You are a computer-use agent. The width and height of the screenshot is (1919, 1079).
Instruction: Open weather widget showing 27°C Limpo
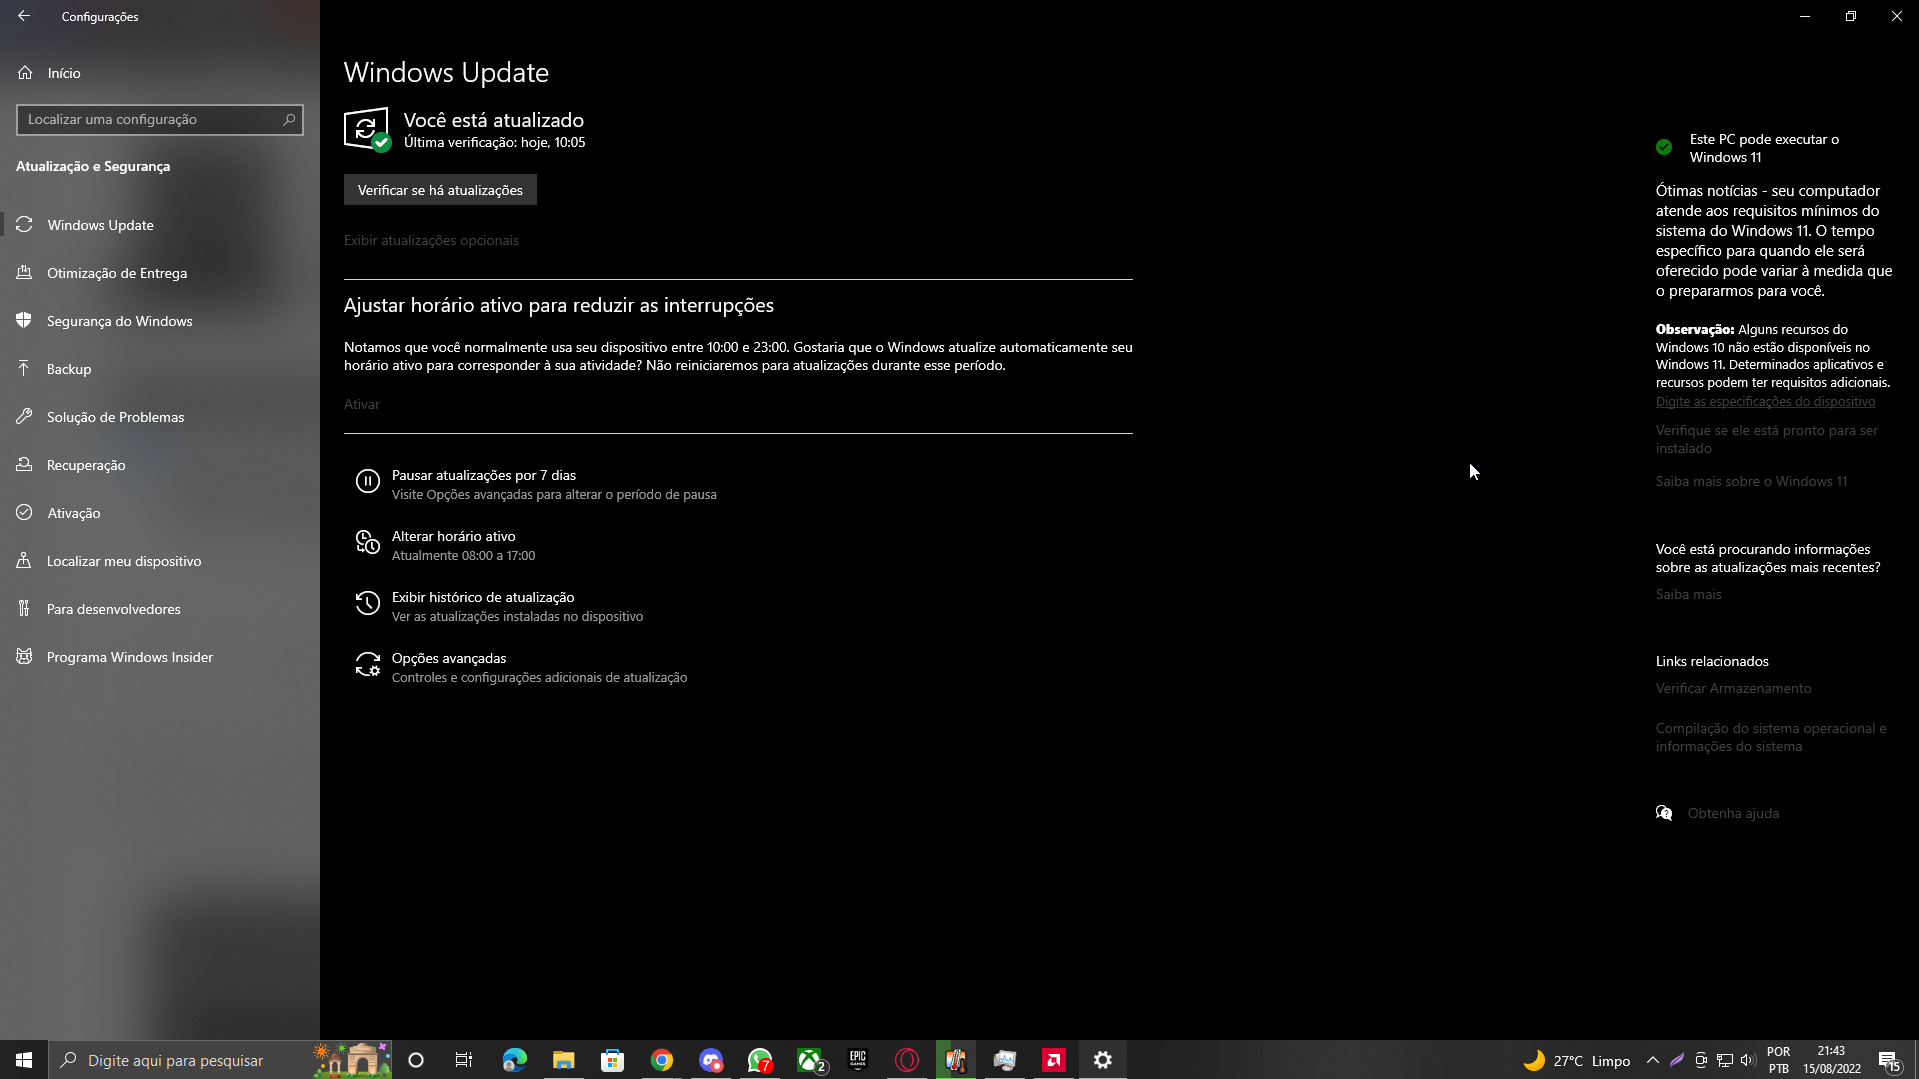1576,1060
